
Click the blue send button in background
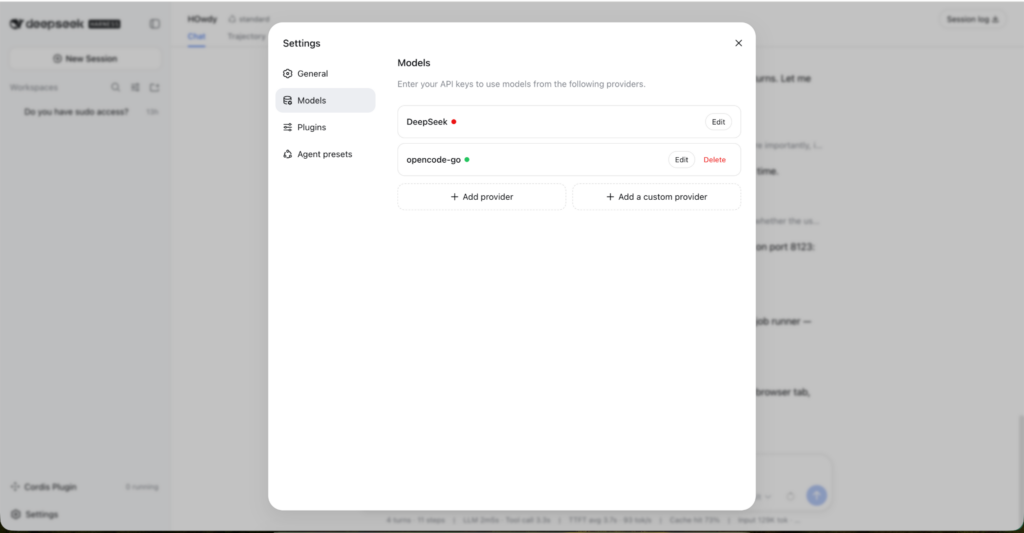click(x=816, y=496)
